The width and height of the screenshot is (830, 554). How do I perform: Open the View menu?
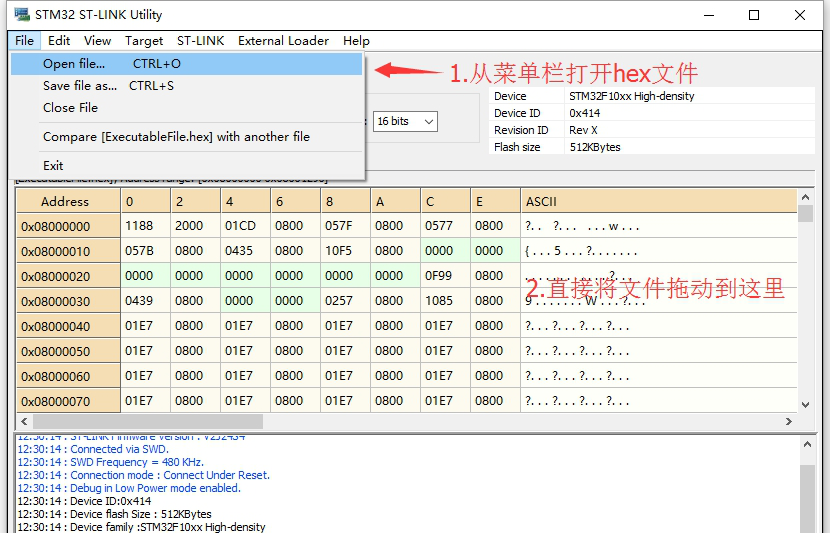97,41
